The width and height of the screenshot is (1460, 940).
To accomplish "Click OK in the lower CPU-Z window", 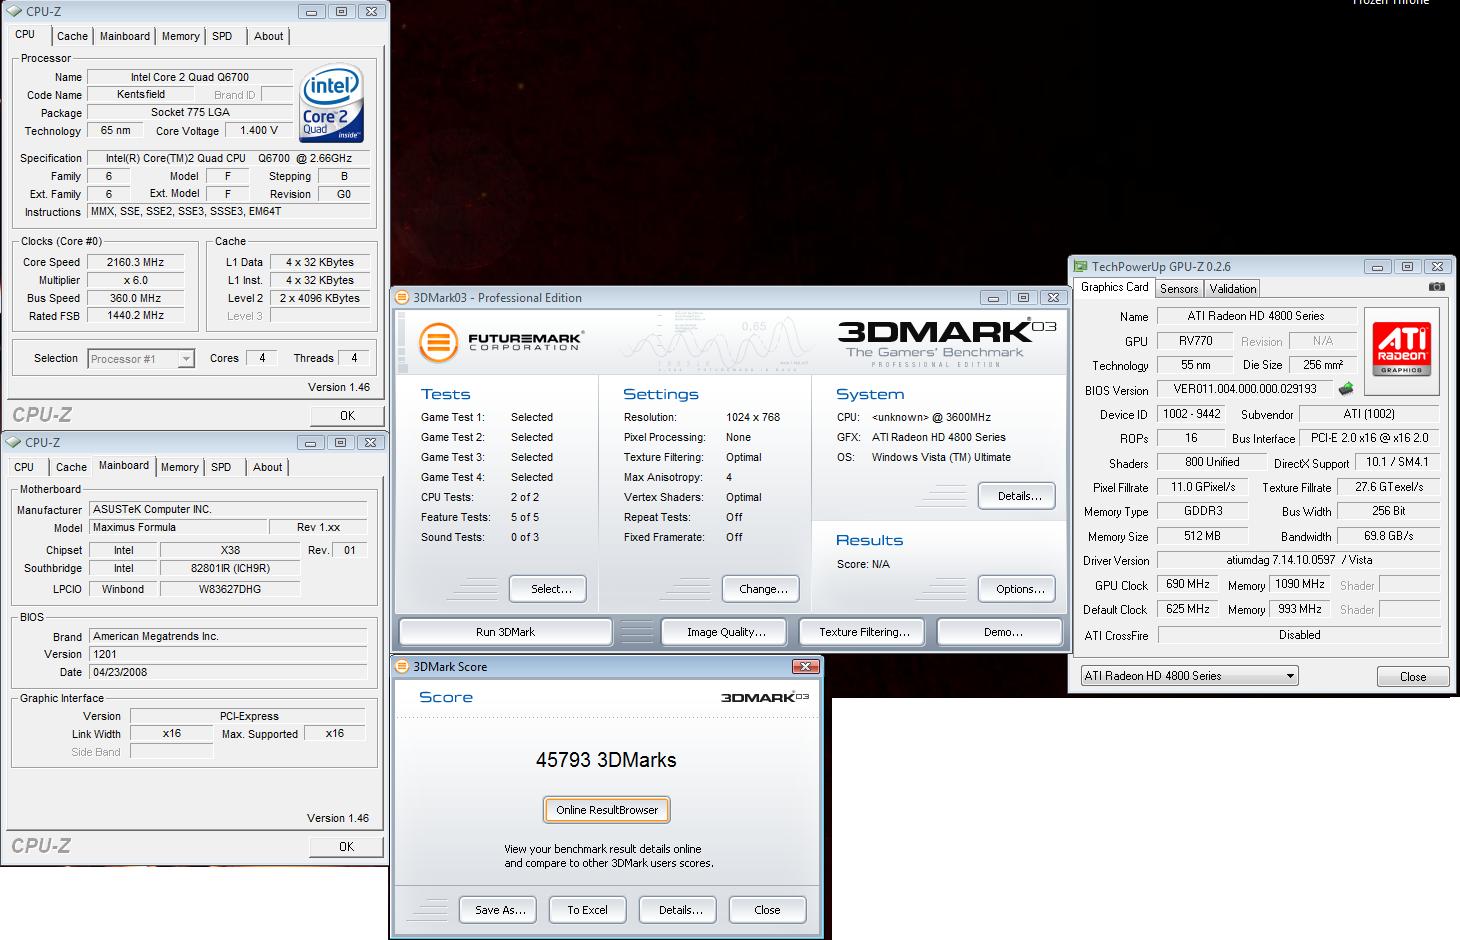I will click(x=346, y=846).
